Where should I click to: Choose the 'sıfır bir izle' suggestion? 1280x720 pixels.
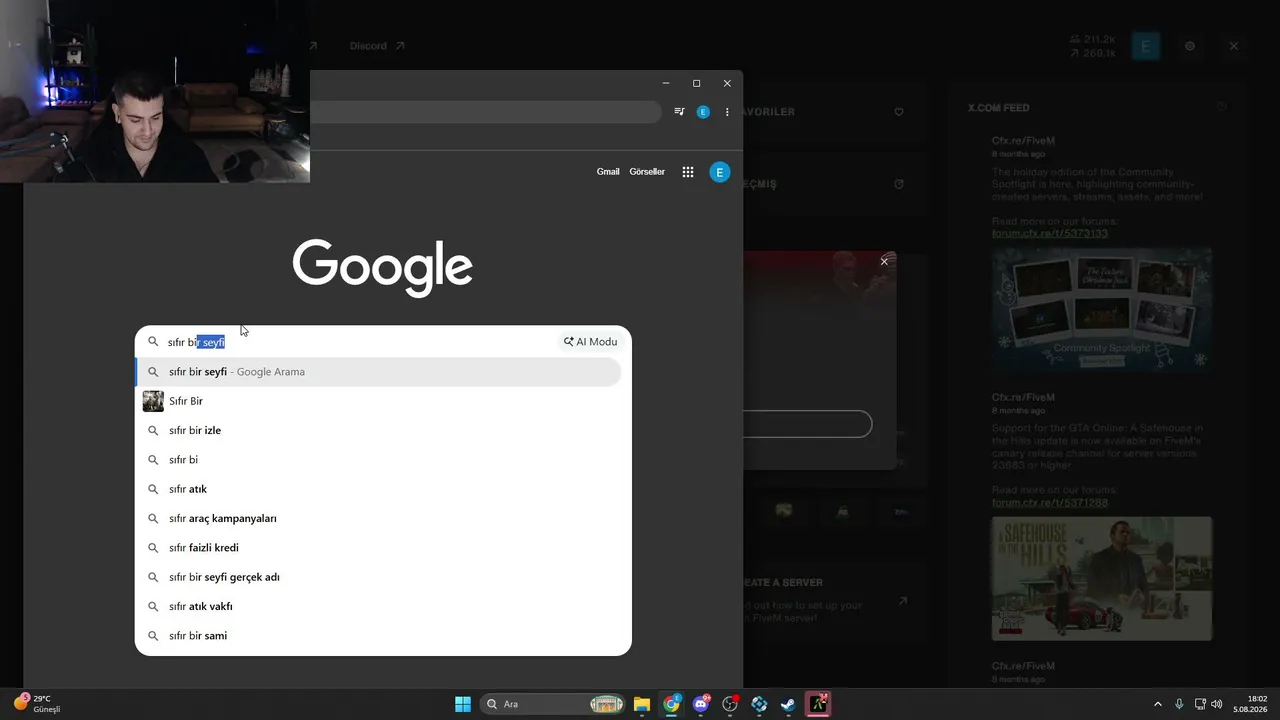(x=378, y=430)
